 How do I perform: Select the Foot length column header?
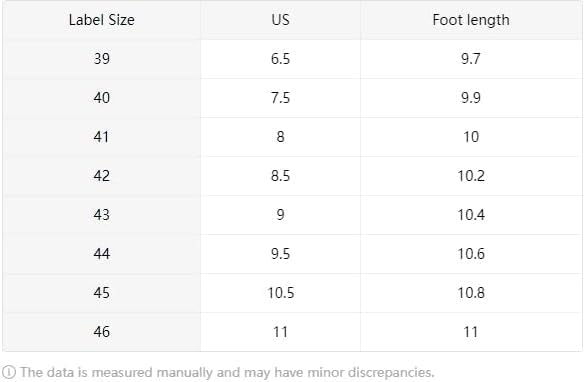[471, 20]
